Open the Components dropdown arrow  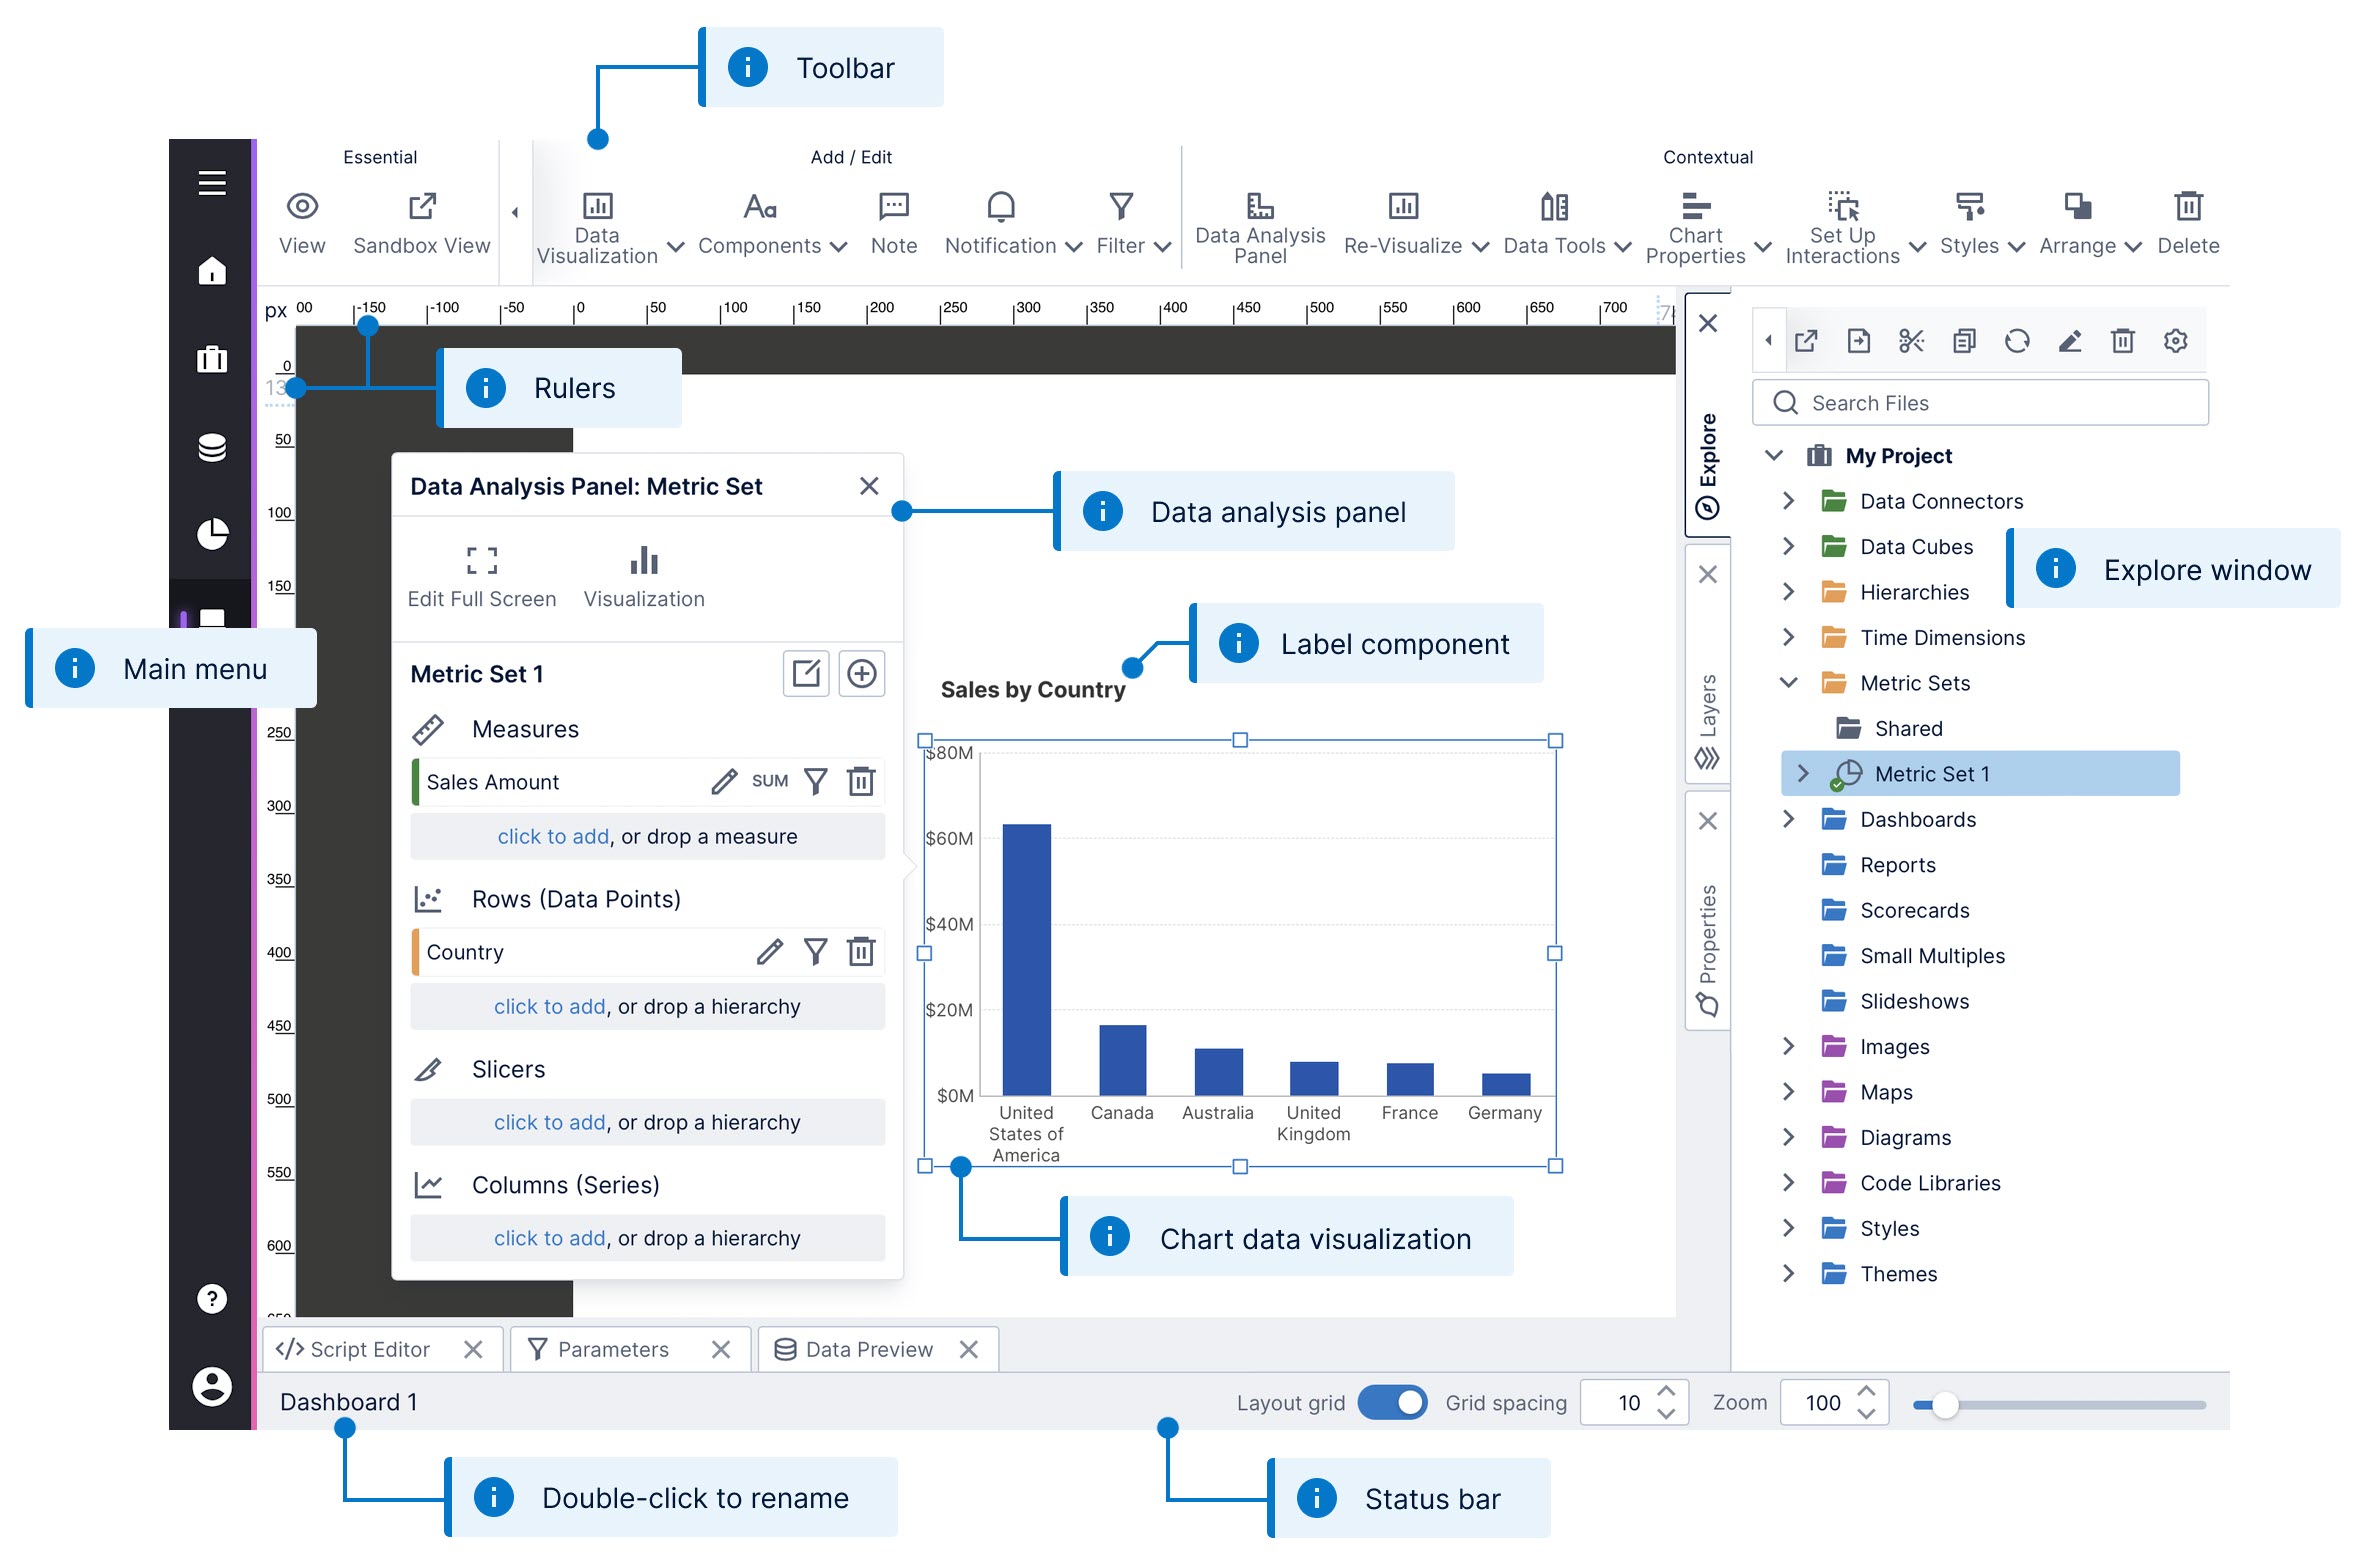(838, 245)
